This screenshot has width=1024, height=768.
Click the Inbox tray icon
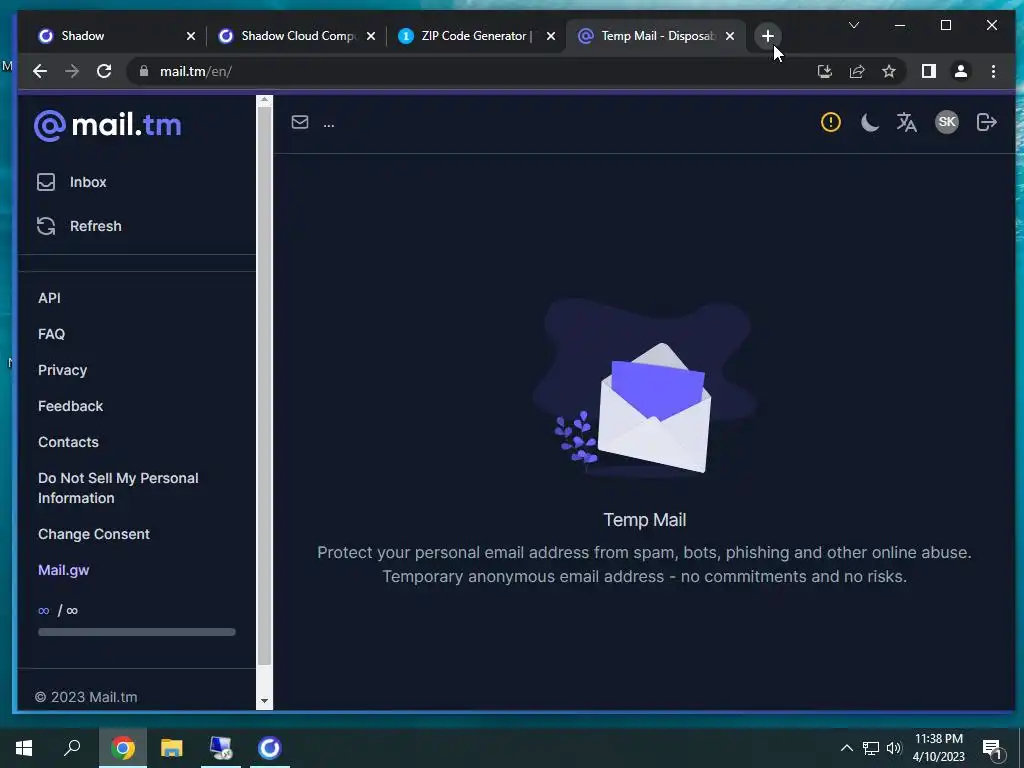pyautogui.click(x=46, y=182)
